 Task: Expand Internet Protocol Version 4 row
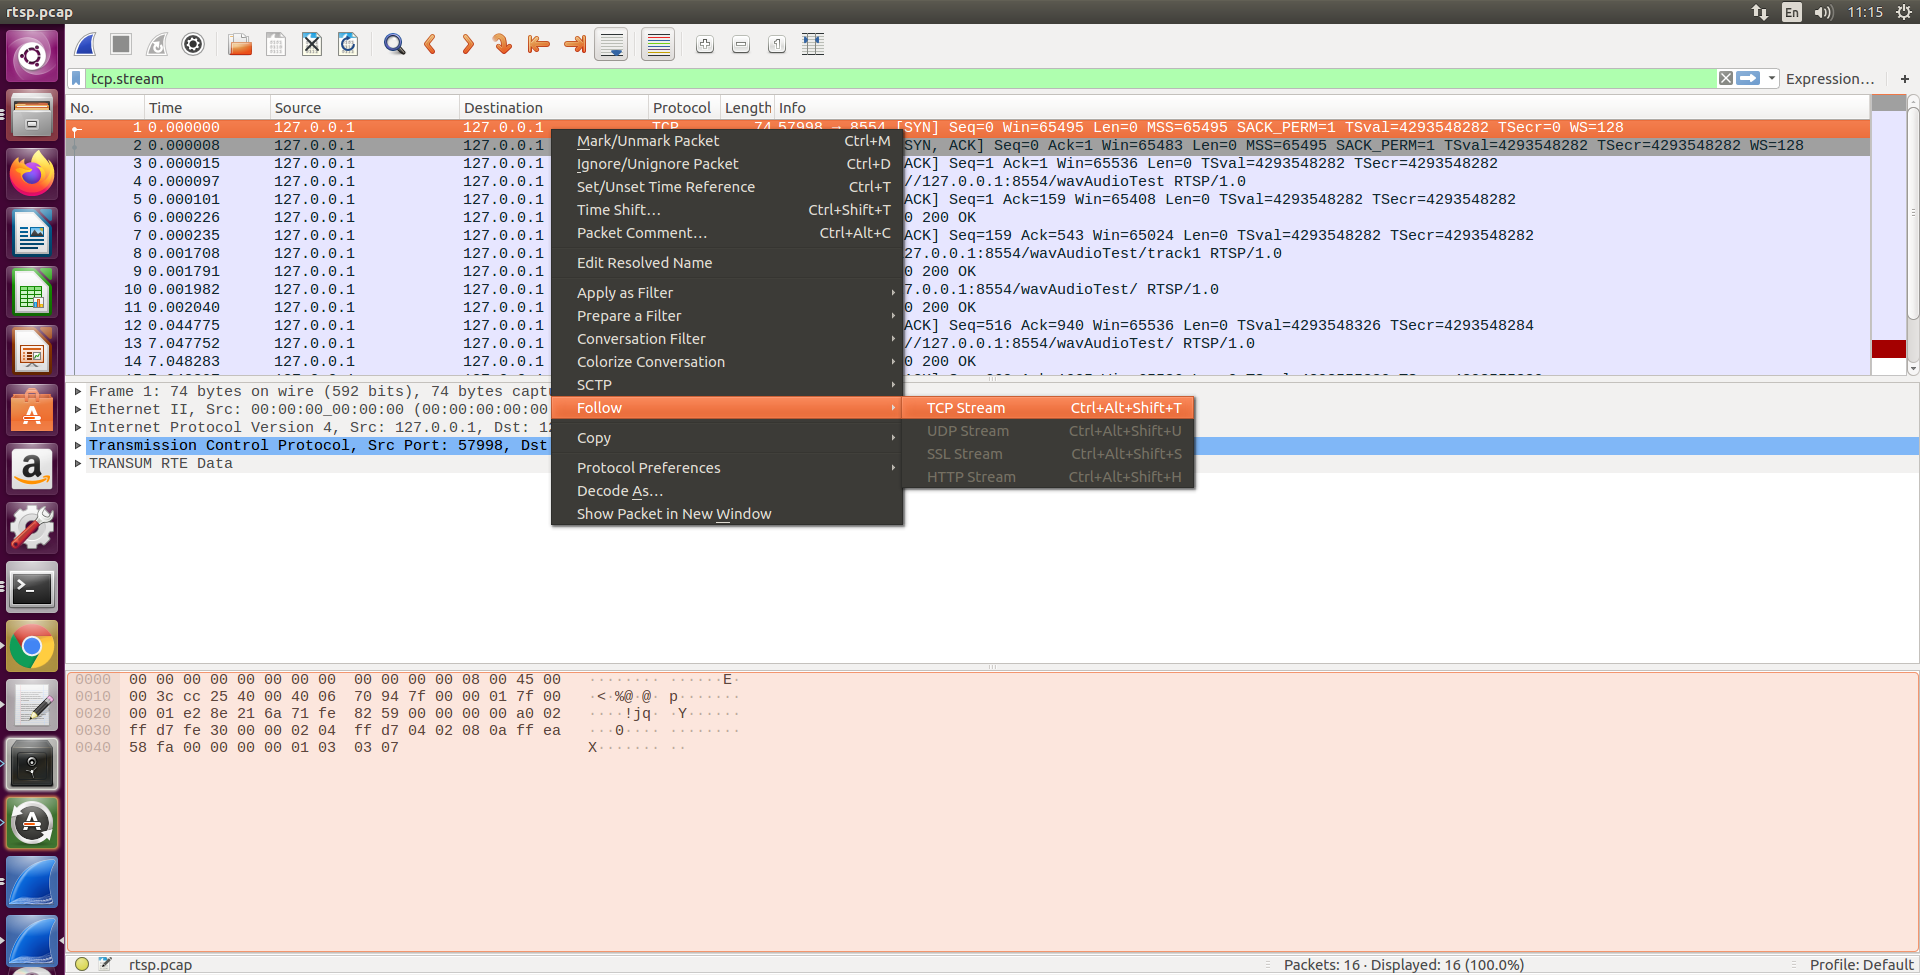(78, 427)
